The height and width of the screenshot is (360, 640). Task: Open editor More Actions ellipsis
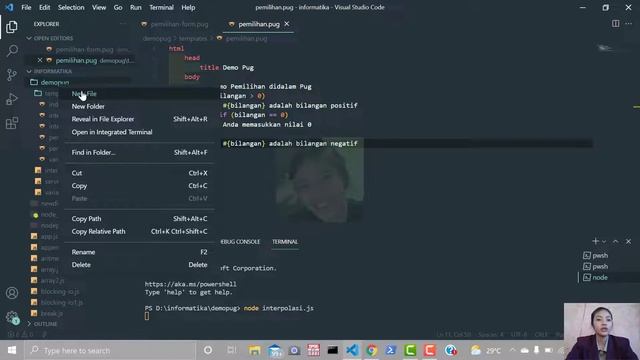(628, 24)
